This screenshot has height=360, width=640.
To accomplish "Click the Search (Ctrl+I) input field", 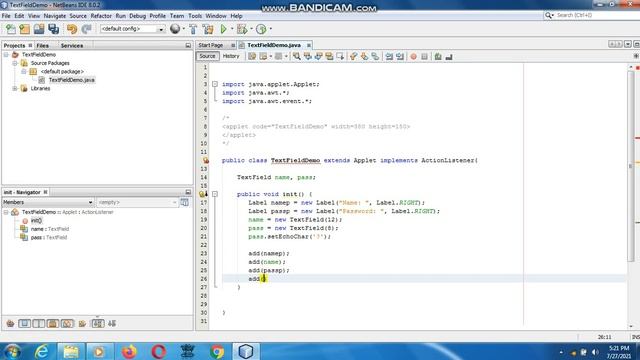I will (x=596, y=15).
